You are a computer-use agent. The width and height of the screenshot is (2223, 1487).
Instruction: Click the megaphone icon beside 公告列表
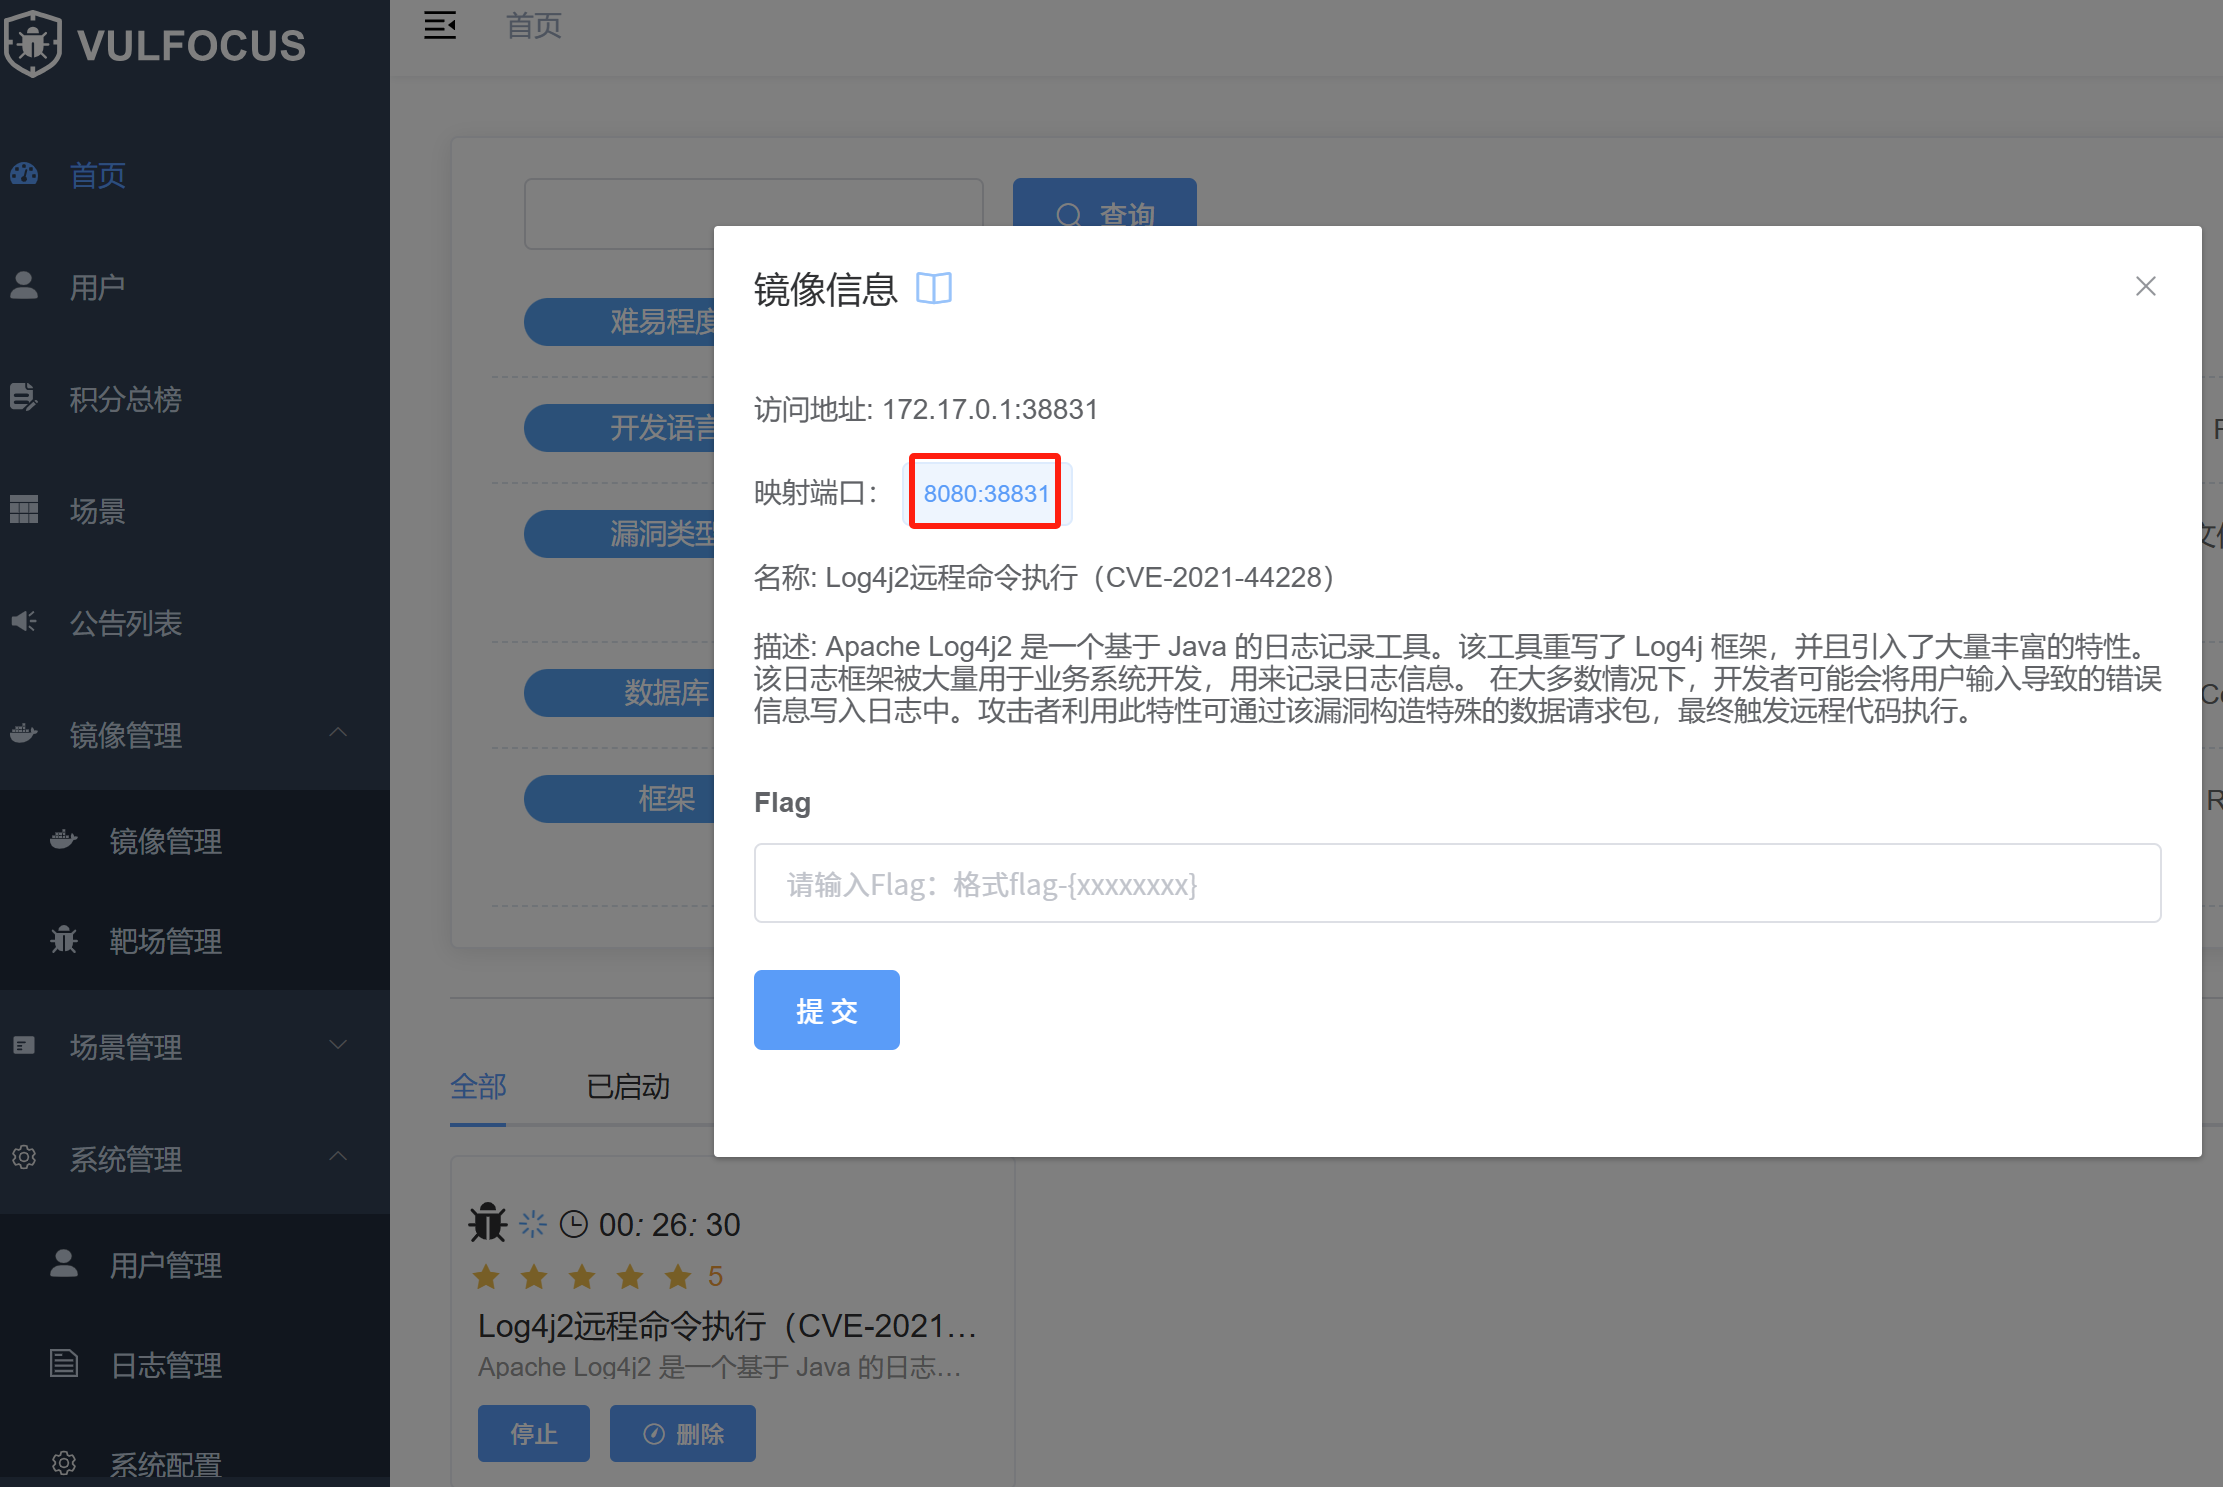click(24, 621)
